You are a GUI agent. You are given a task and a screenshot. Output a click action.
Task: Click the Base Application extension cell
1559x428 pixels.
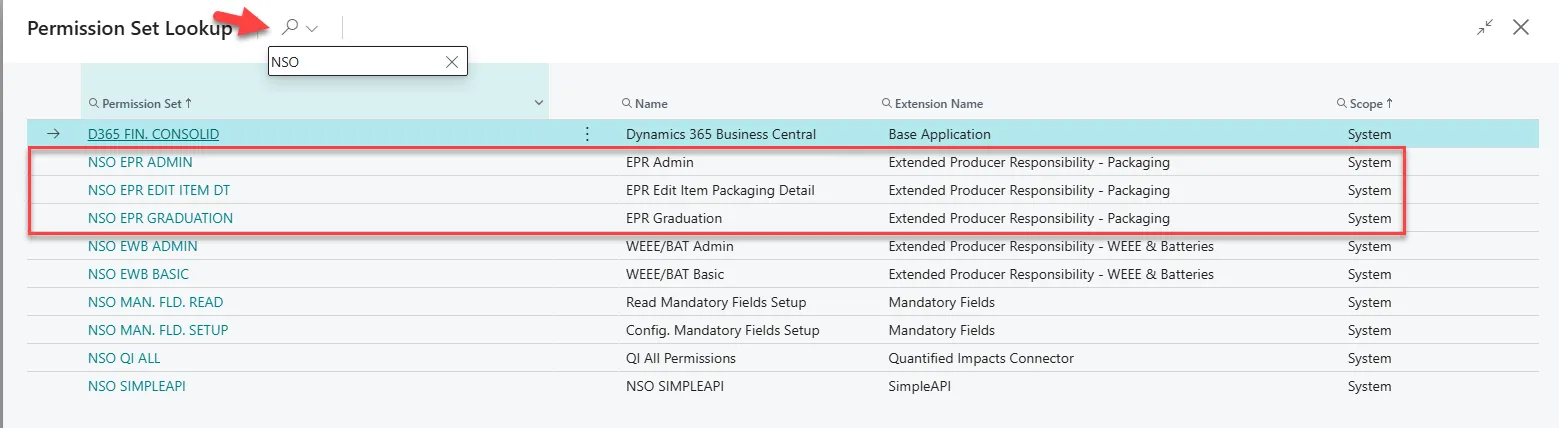tap(939, 134)
